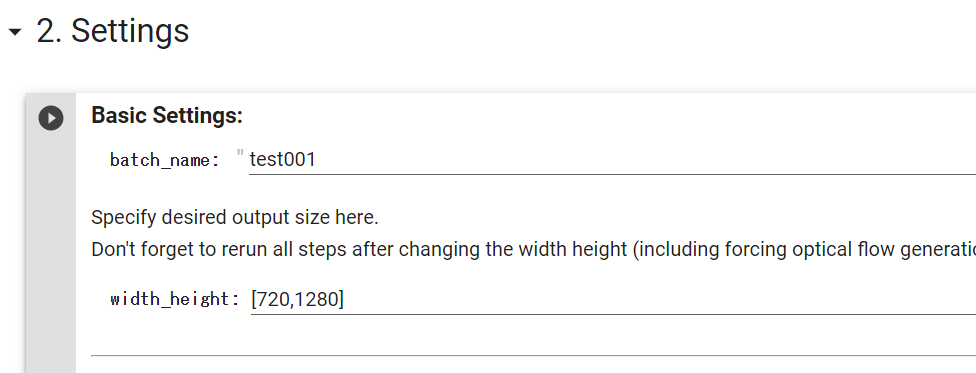Click the batch_name parameter label
Viewport: 976px width, 373px height.
tap(165, 160)
